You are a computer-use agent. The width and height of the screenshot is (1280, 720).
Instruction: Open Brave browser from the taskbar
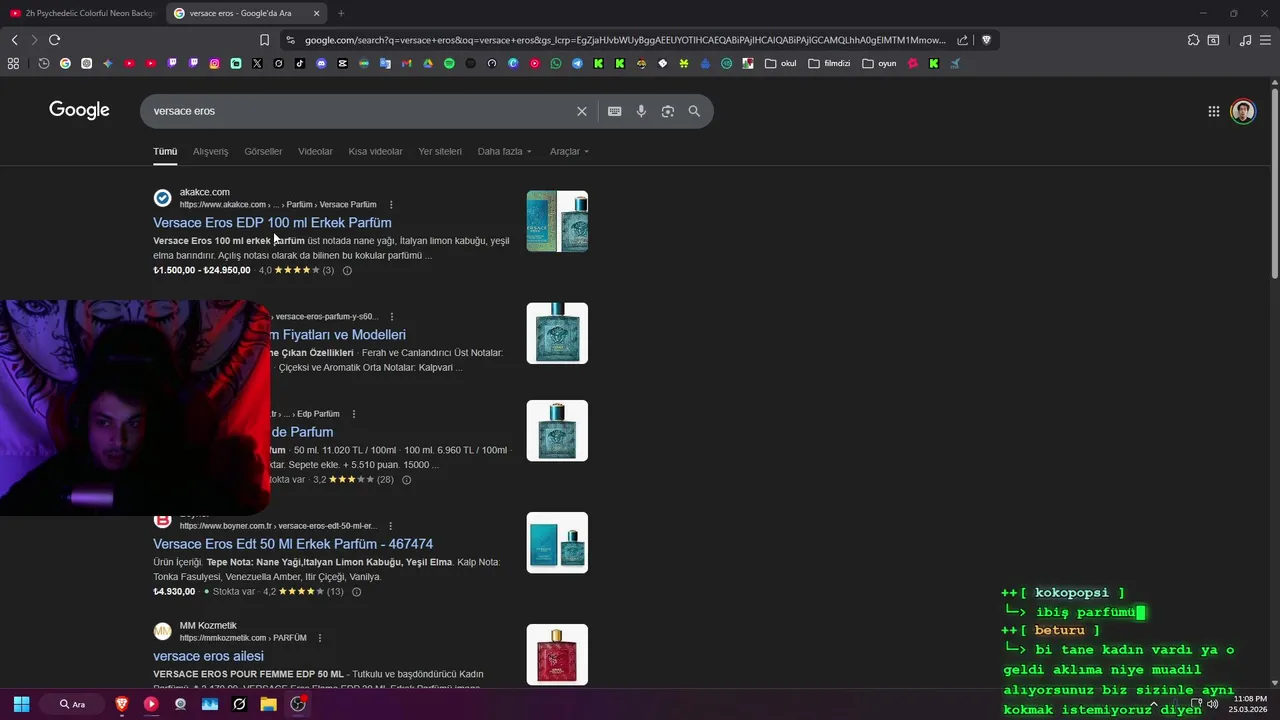point(122,704)
